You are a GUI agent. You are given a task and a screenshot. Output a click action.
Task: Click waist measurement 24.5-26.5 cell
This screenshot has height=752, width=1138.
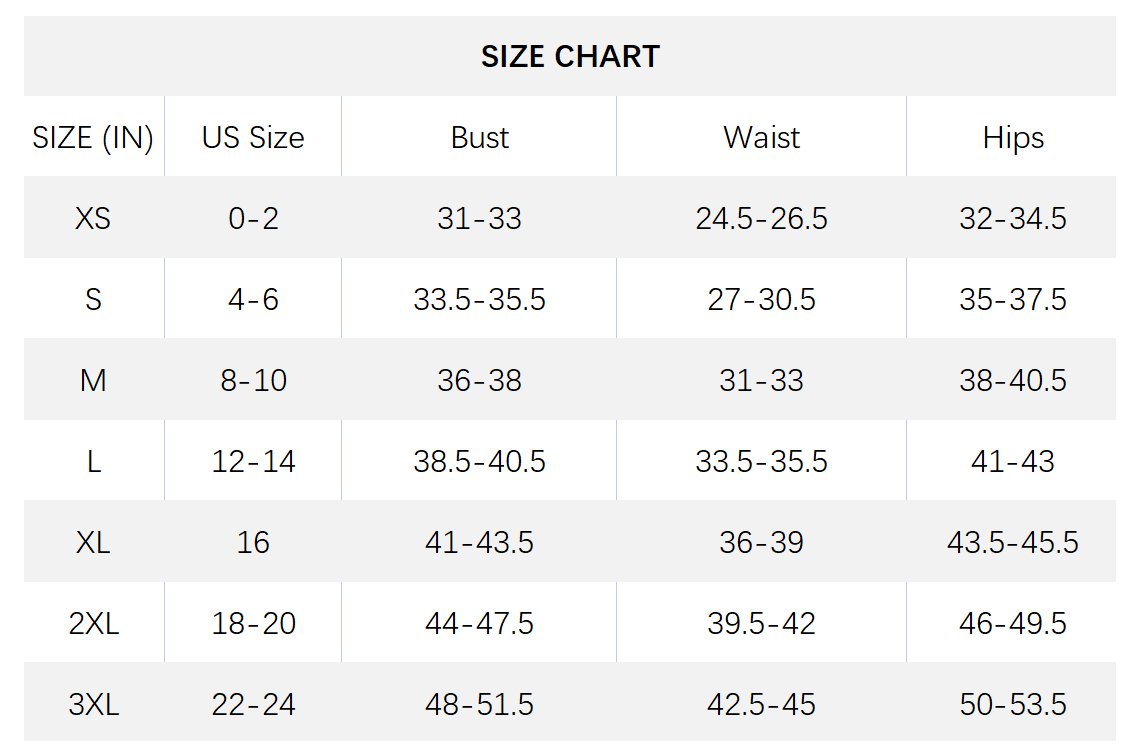pos(761,218)
